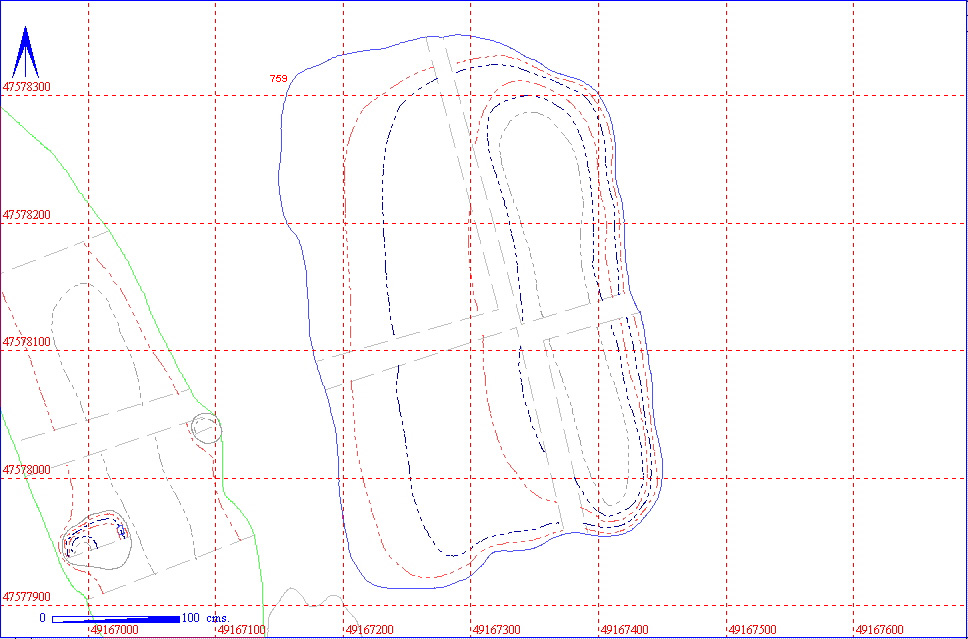Click the blue north arrow symbol
This screenshot has height=639, width=968.
coord(25,52)
